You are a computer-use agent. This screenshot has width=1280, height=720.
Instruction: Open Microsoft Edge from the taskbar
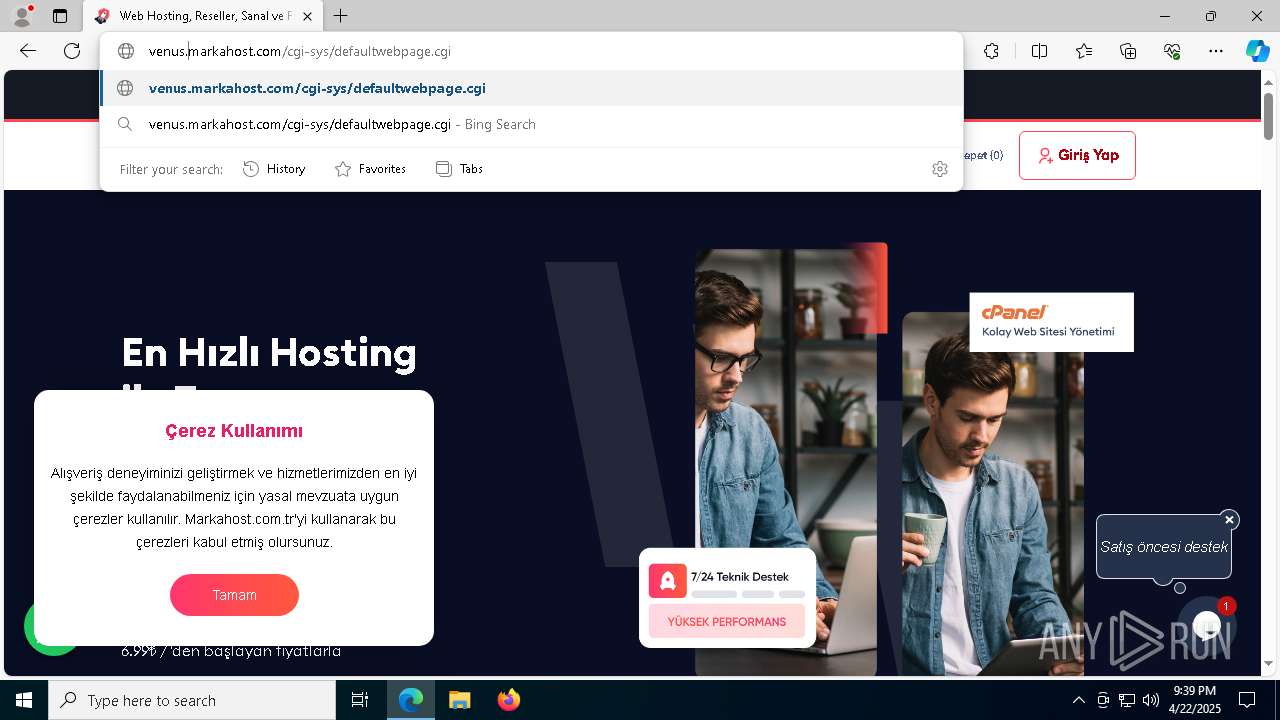tap(411, 700)
